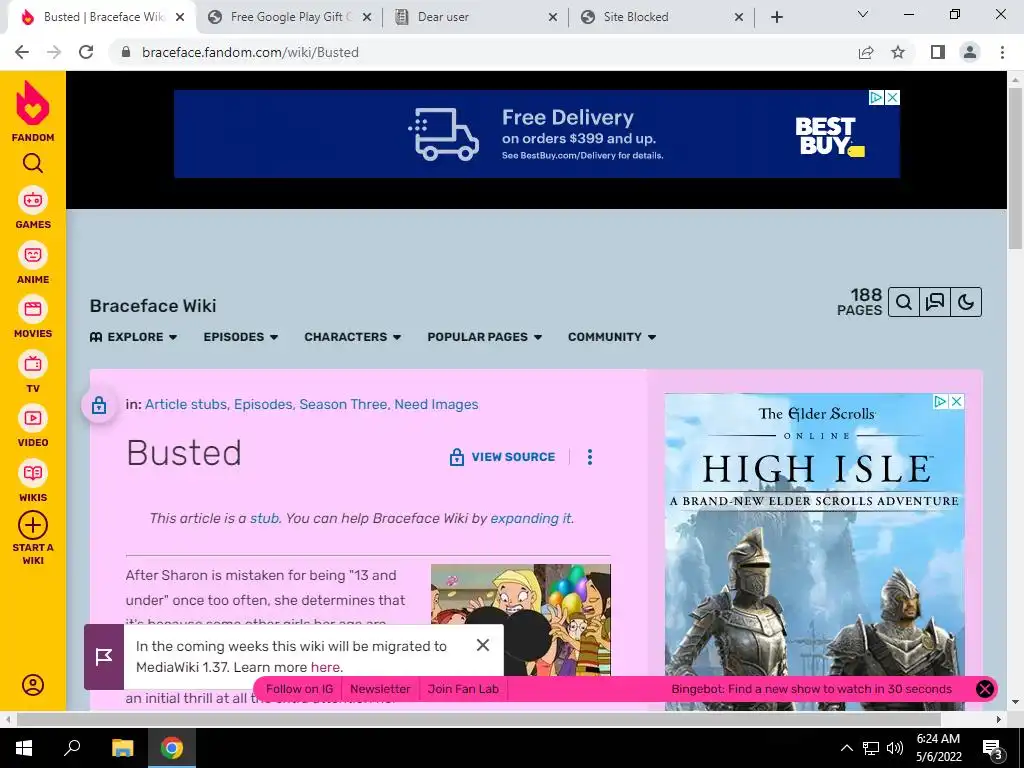Open the tab search chevron
This screenshot has width=1024, height=768.
pos(863,14)
